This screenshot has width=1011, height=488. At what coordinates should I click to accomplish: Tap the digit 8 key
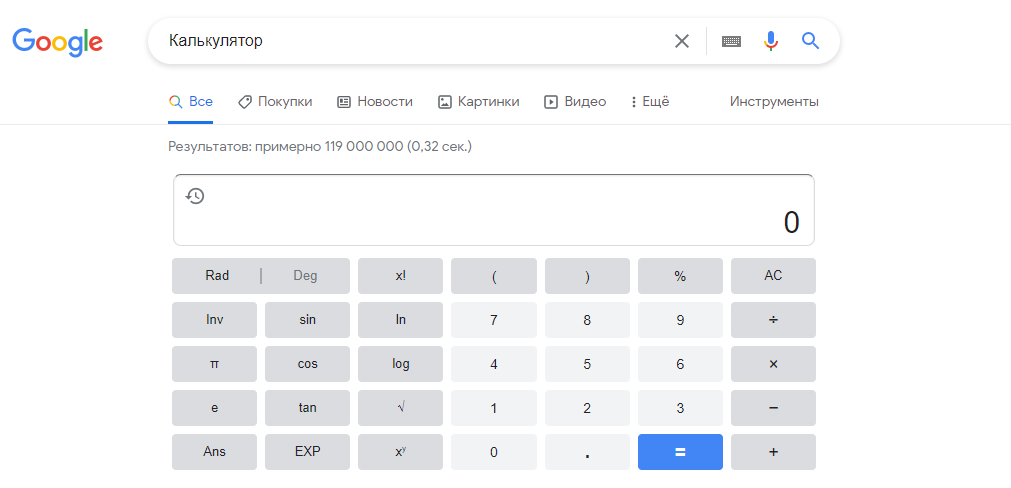coord(587,320)
